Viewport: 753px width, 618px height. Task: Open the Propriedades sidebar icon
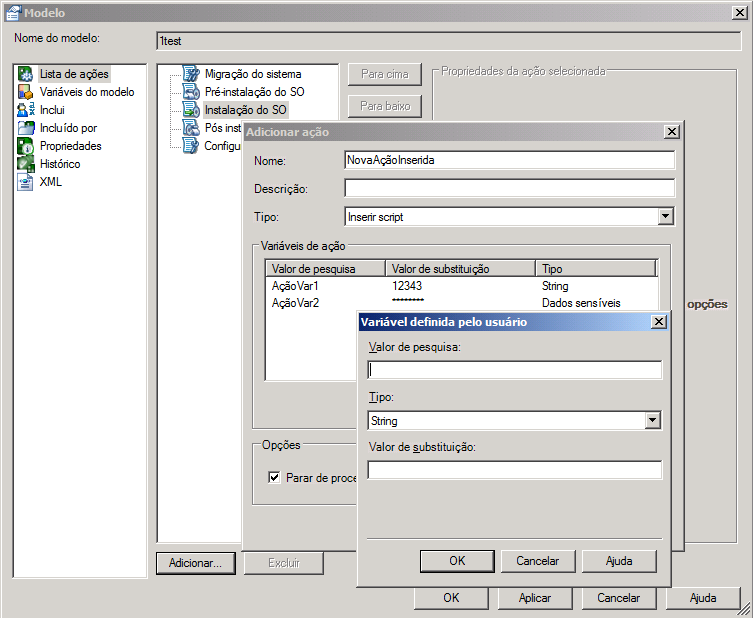[26, 146]
